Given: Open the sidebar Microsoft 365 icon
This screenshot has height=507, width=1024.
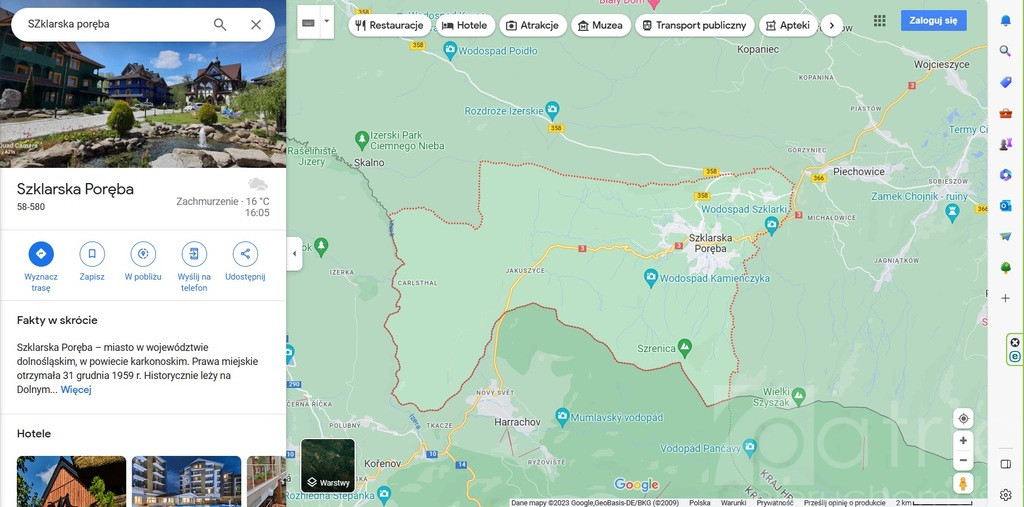Looking at the screenshot, I should [1006, 174].
